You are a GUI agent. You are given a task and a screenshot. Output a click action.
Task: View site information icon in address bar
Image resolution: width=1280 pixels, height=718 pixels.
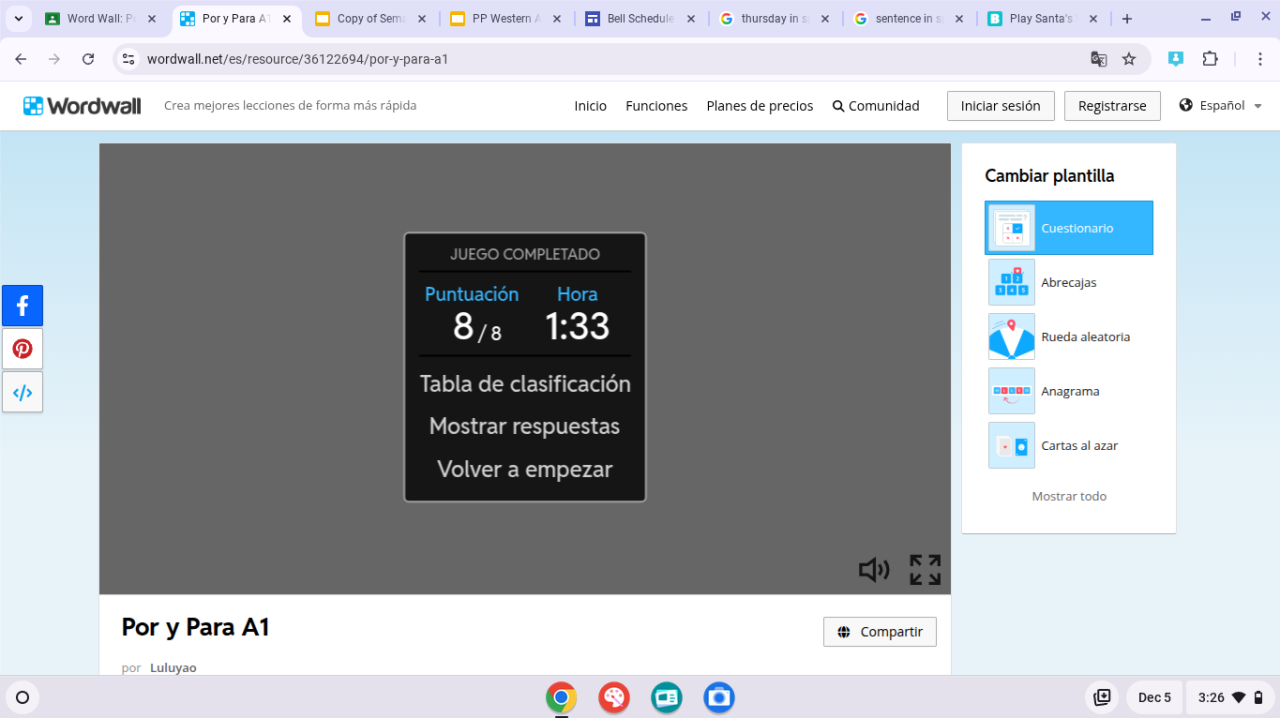[x=128, y=59]
